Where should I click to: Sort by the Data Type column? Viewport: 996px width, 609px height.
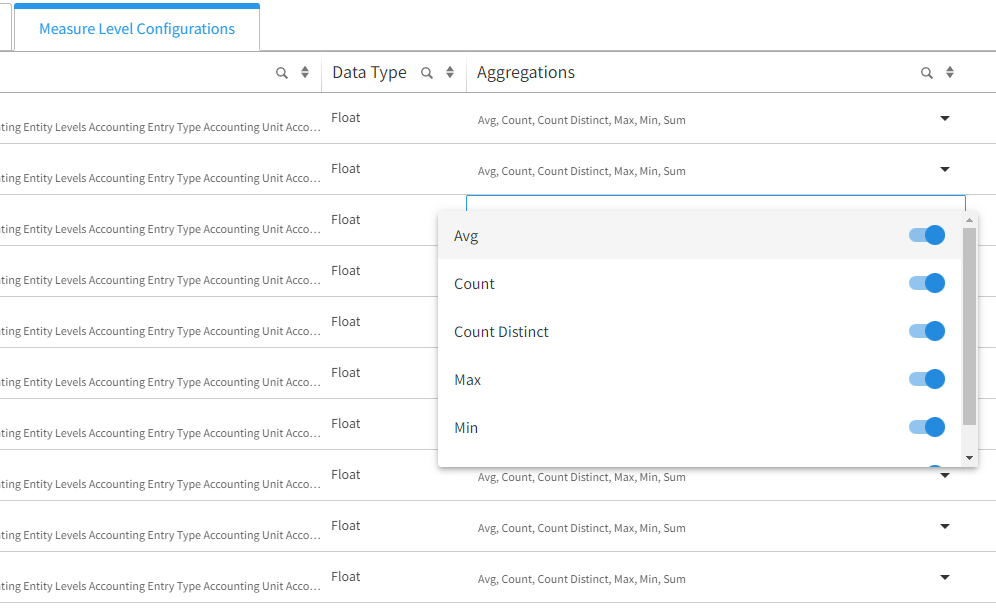point(450,73)
